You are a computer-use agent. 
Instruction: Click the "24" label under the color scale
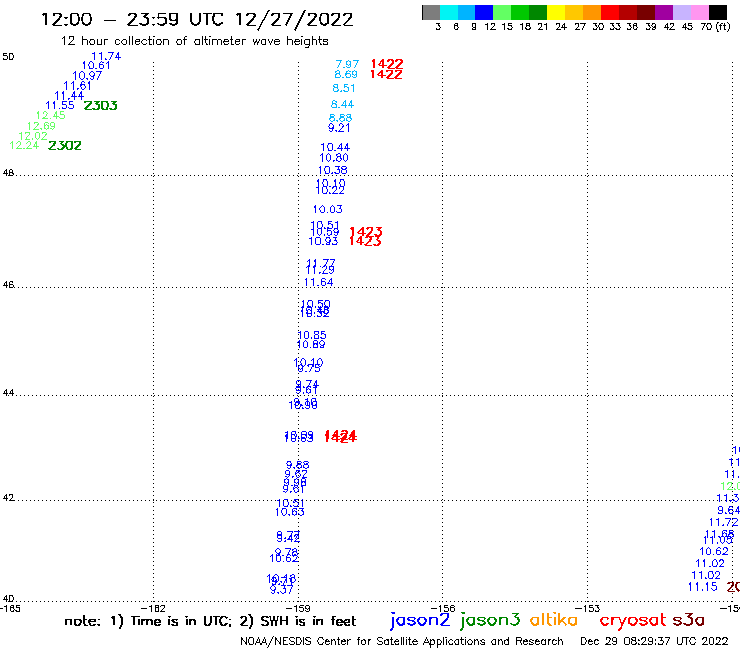(561, 26)
